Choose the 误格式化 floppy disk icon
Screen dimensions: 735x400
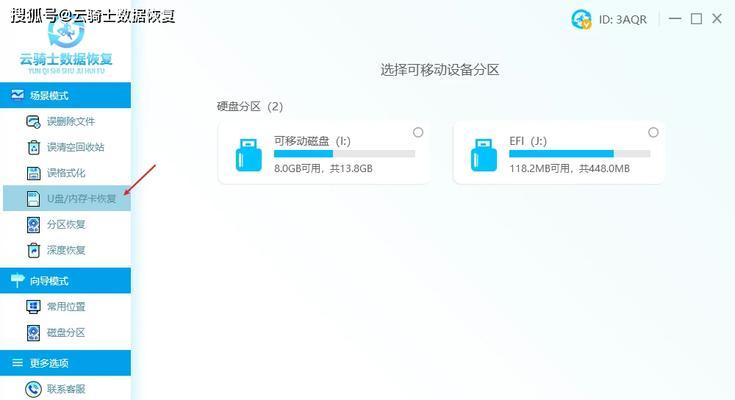(x=33, y=173)
